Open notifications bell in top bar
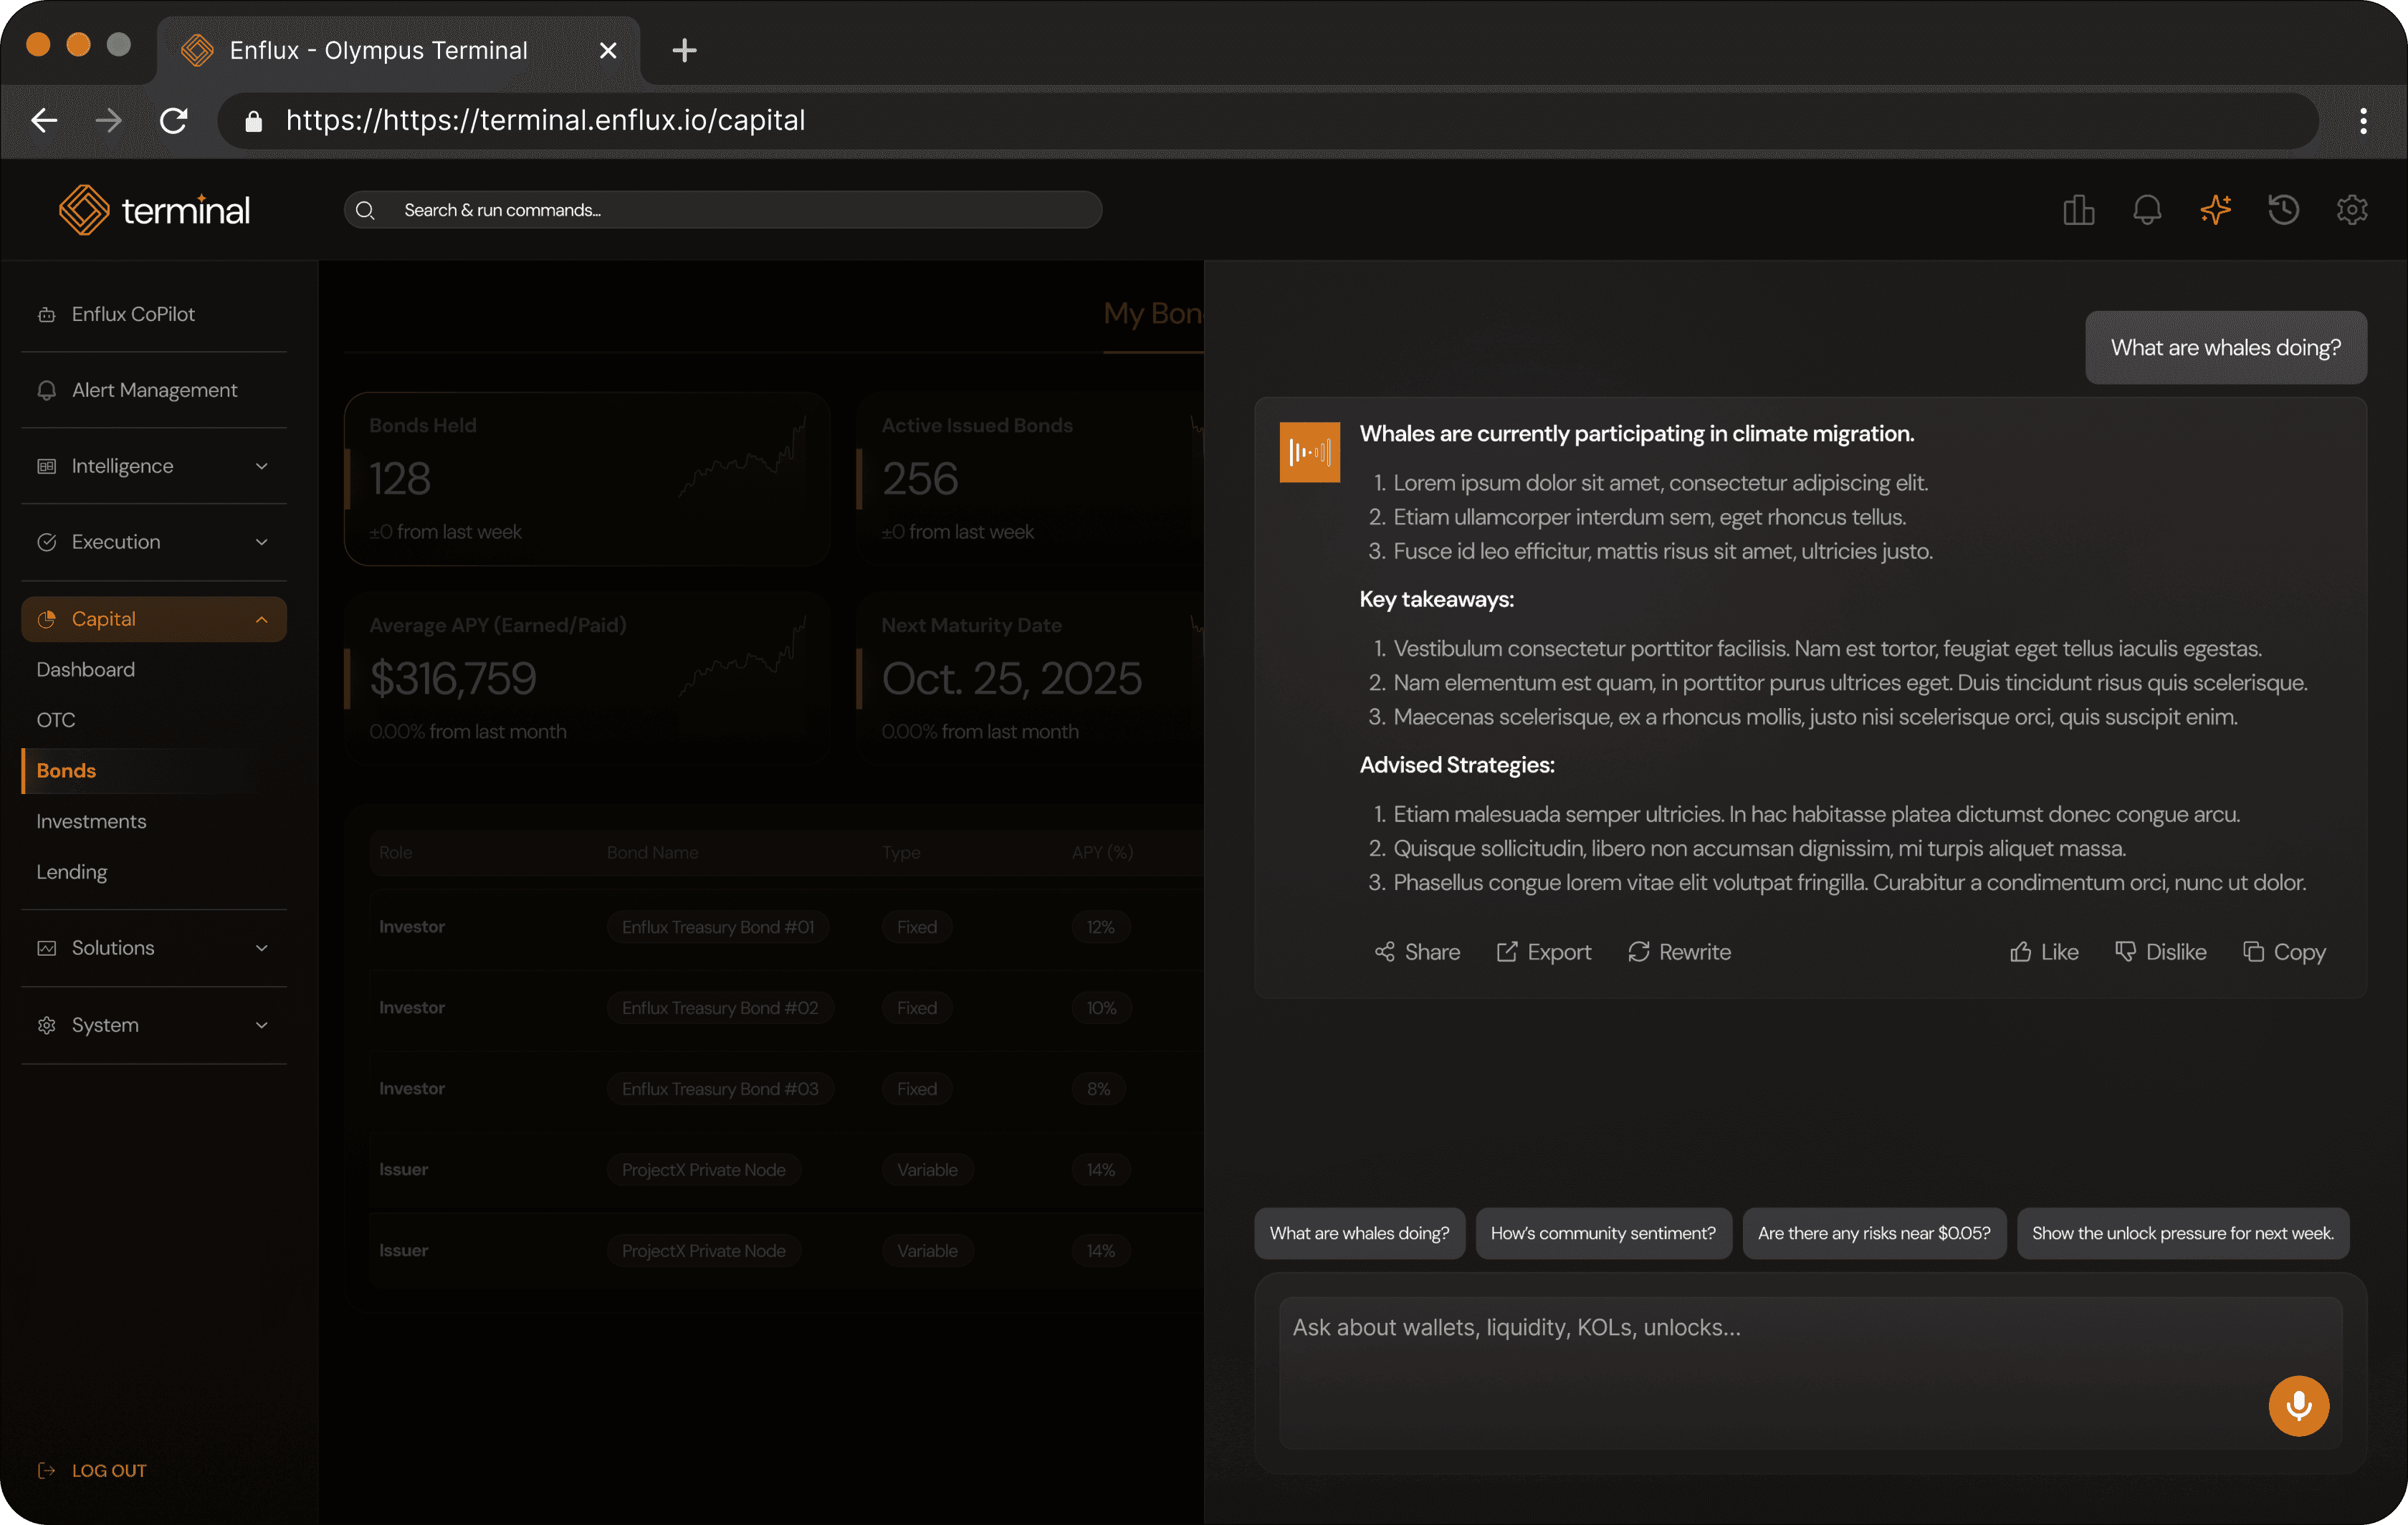Screen dimensions: 2408x1525 2147,210
